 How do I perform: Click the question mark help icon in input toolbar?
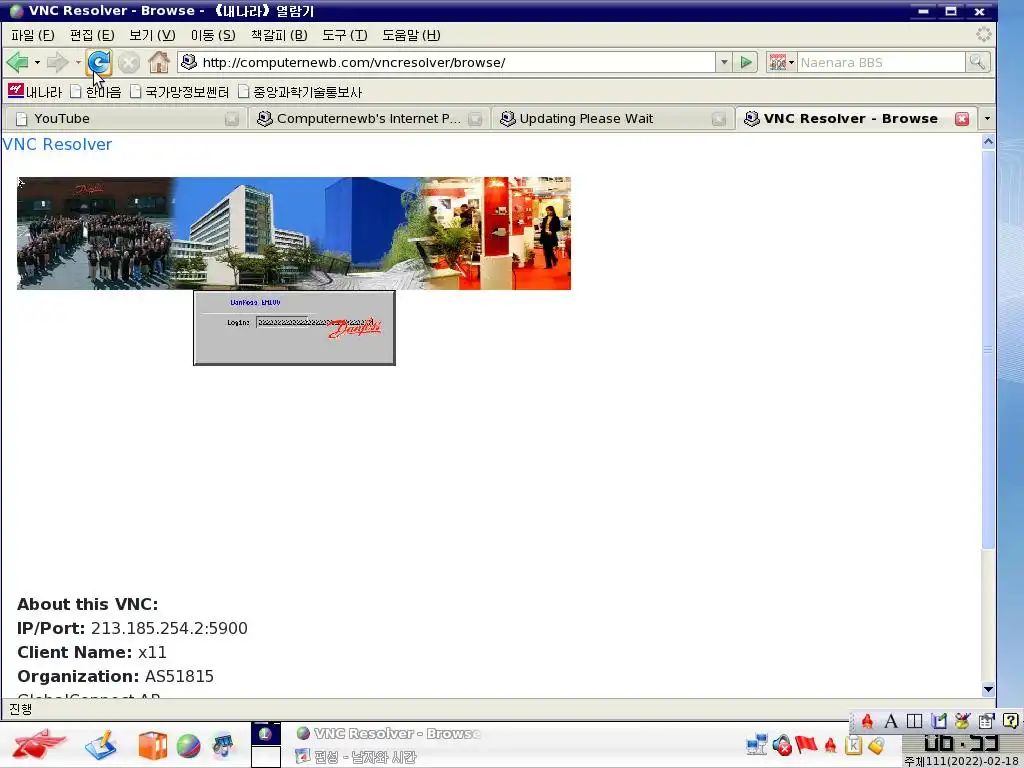coord(1010,721)
